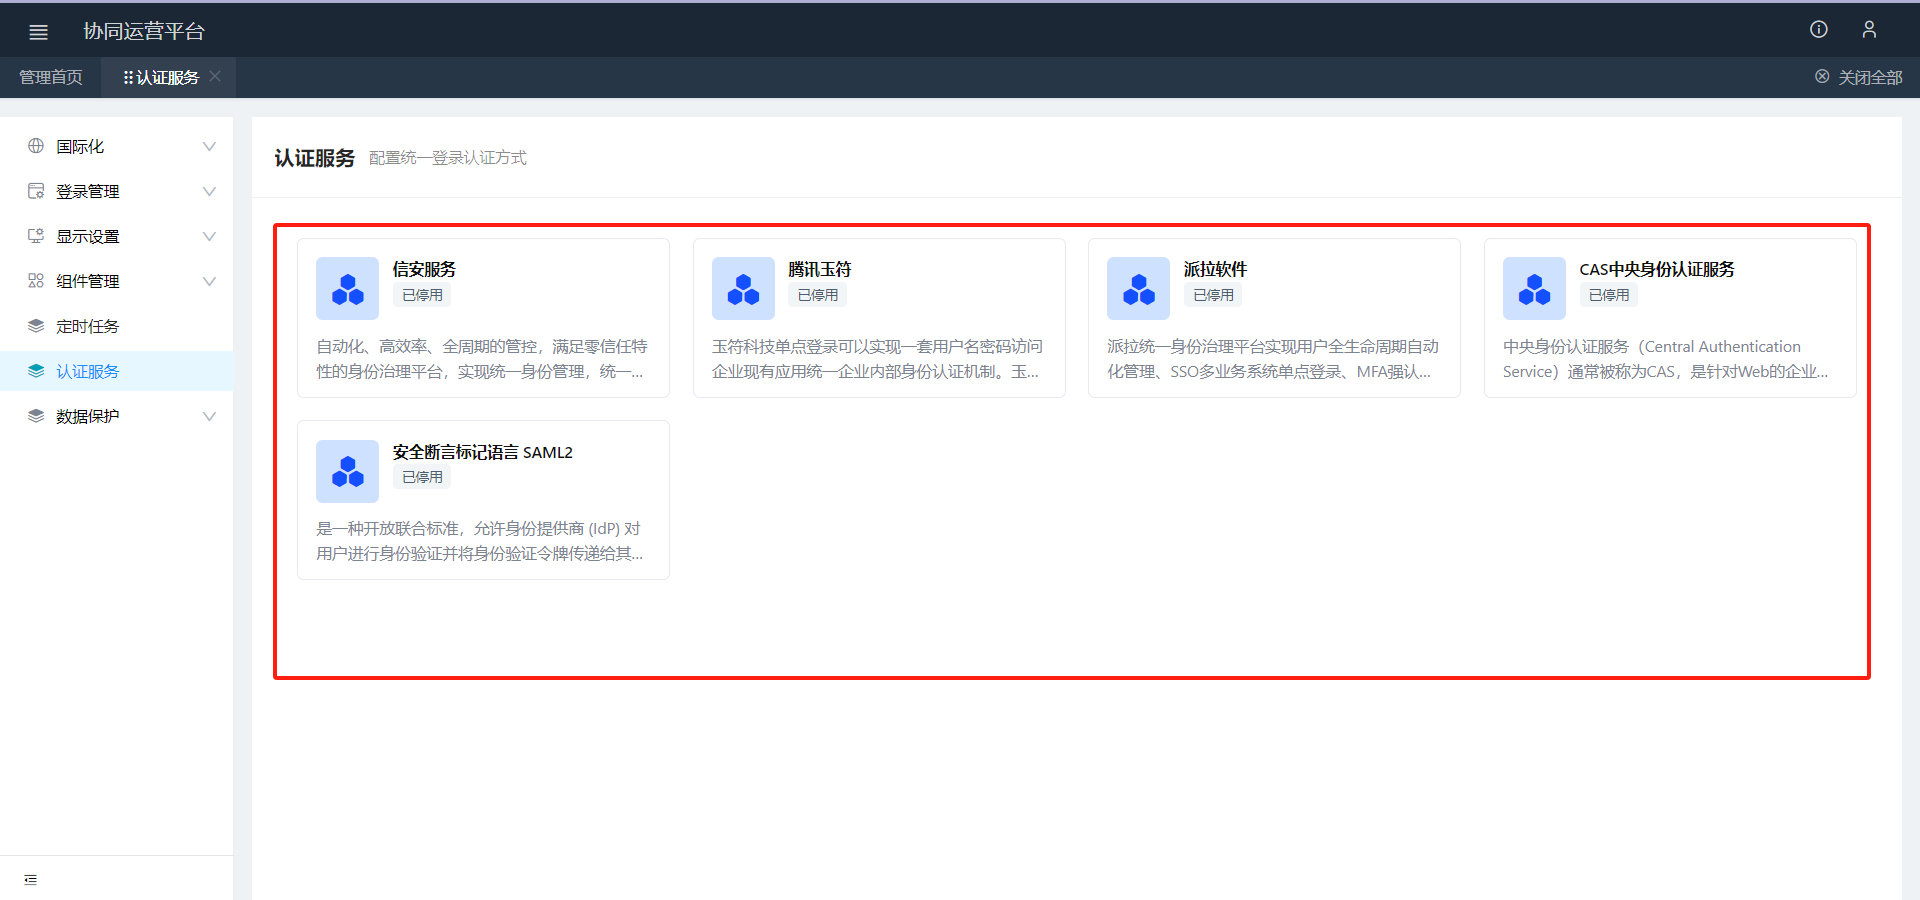The image size is (1920, 900).
Task: Click the 已停用 status tag on 派拉软件
Action: click(x=1213, y=295)
